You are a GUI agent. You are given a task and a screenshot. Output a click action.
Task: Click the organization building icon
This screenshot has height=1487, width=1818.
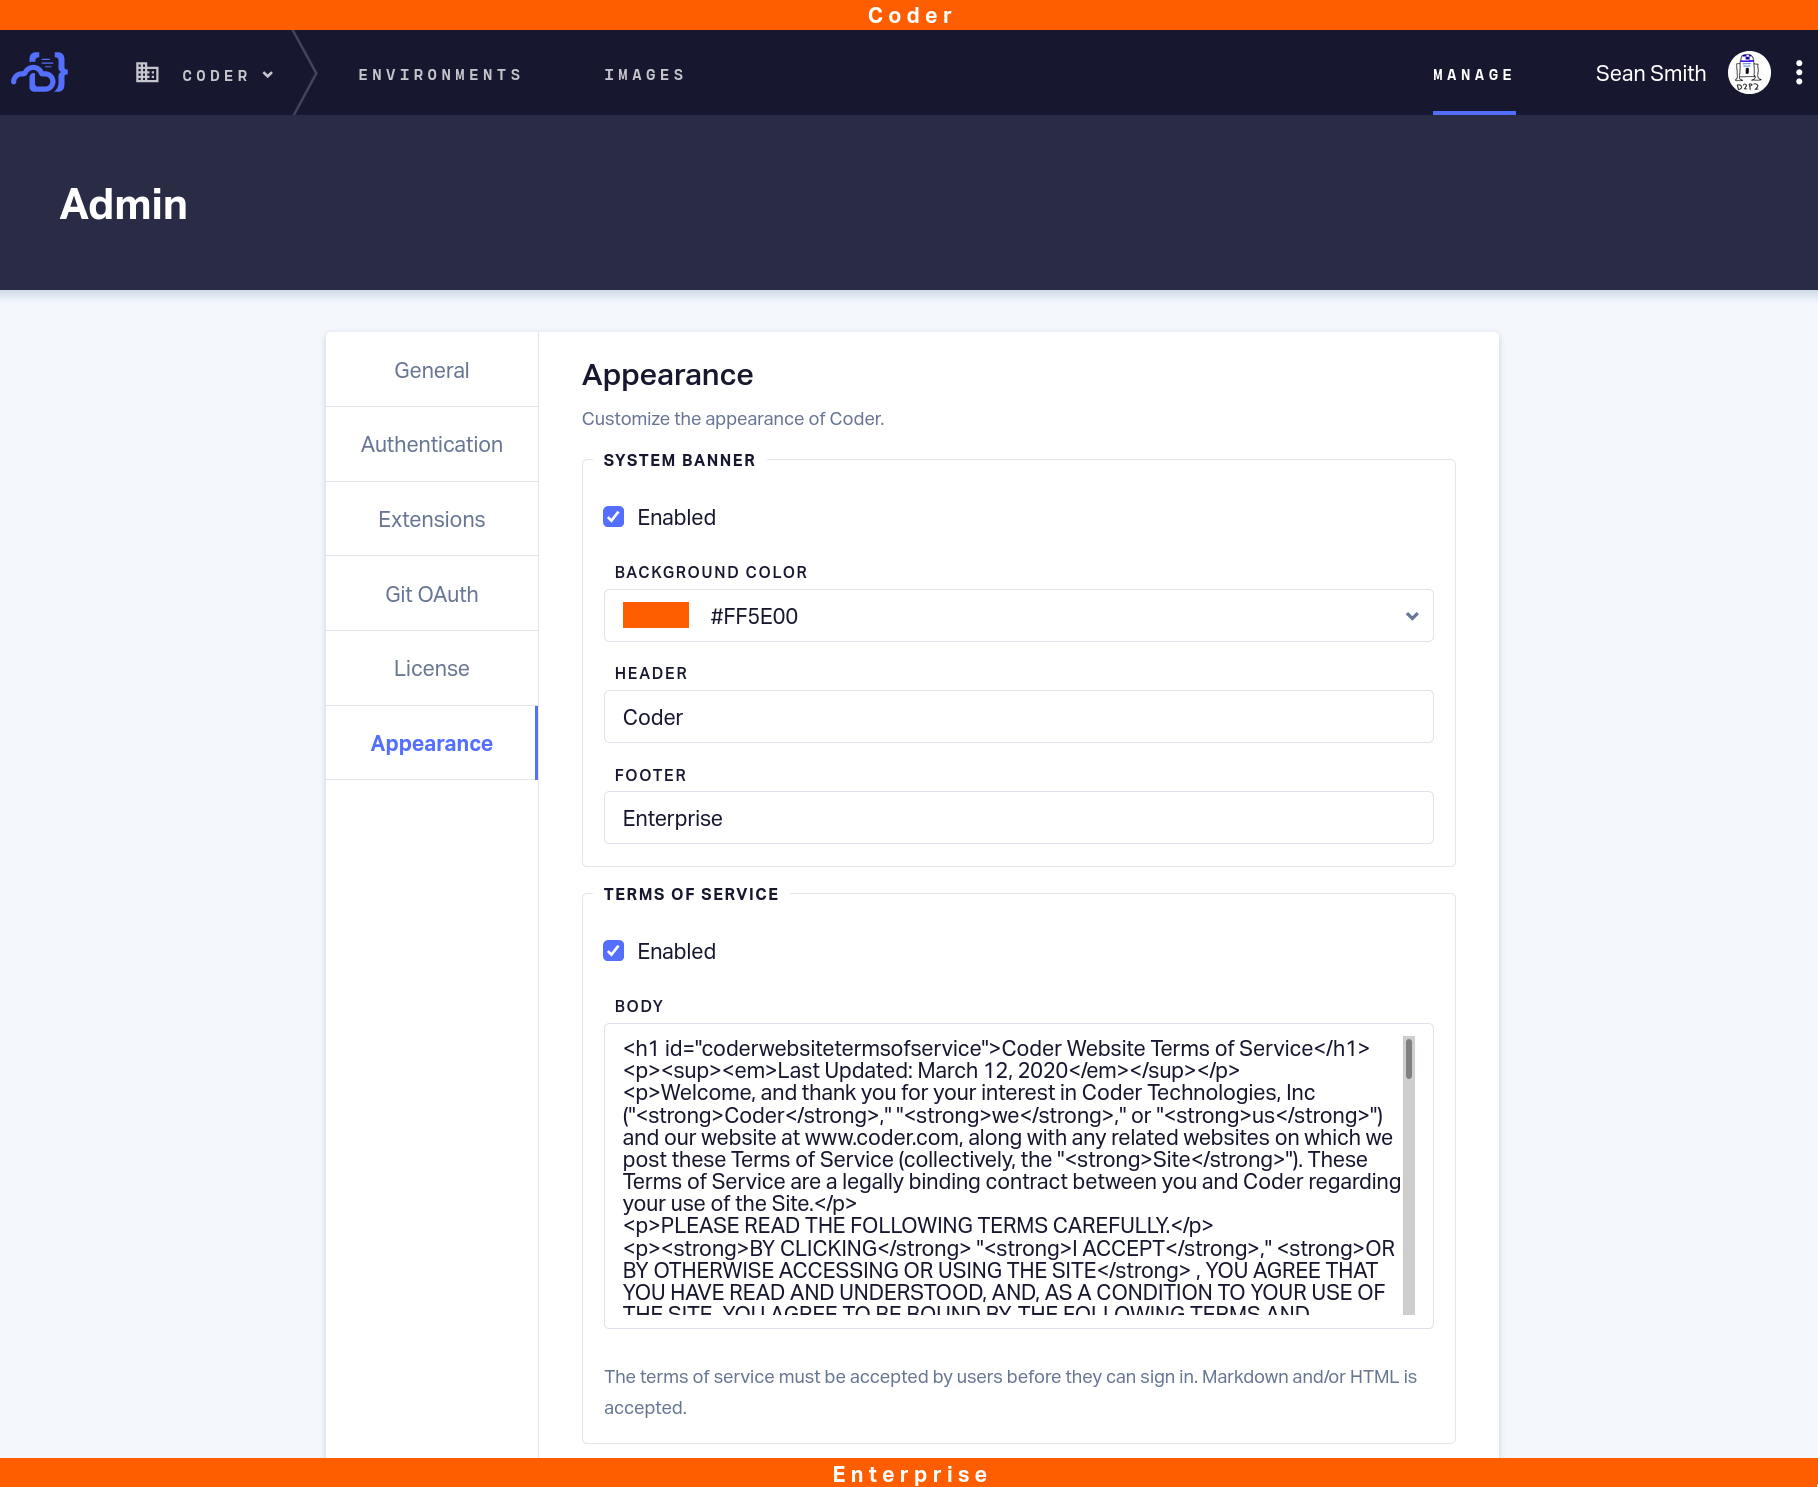(x=147, y=73)
